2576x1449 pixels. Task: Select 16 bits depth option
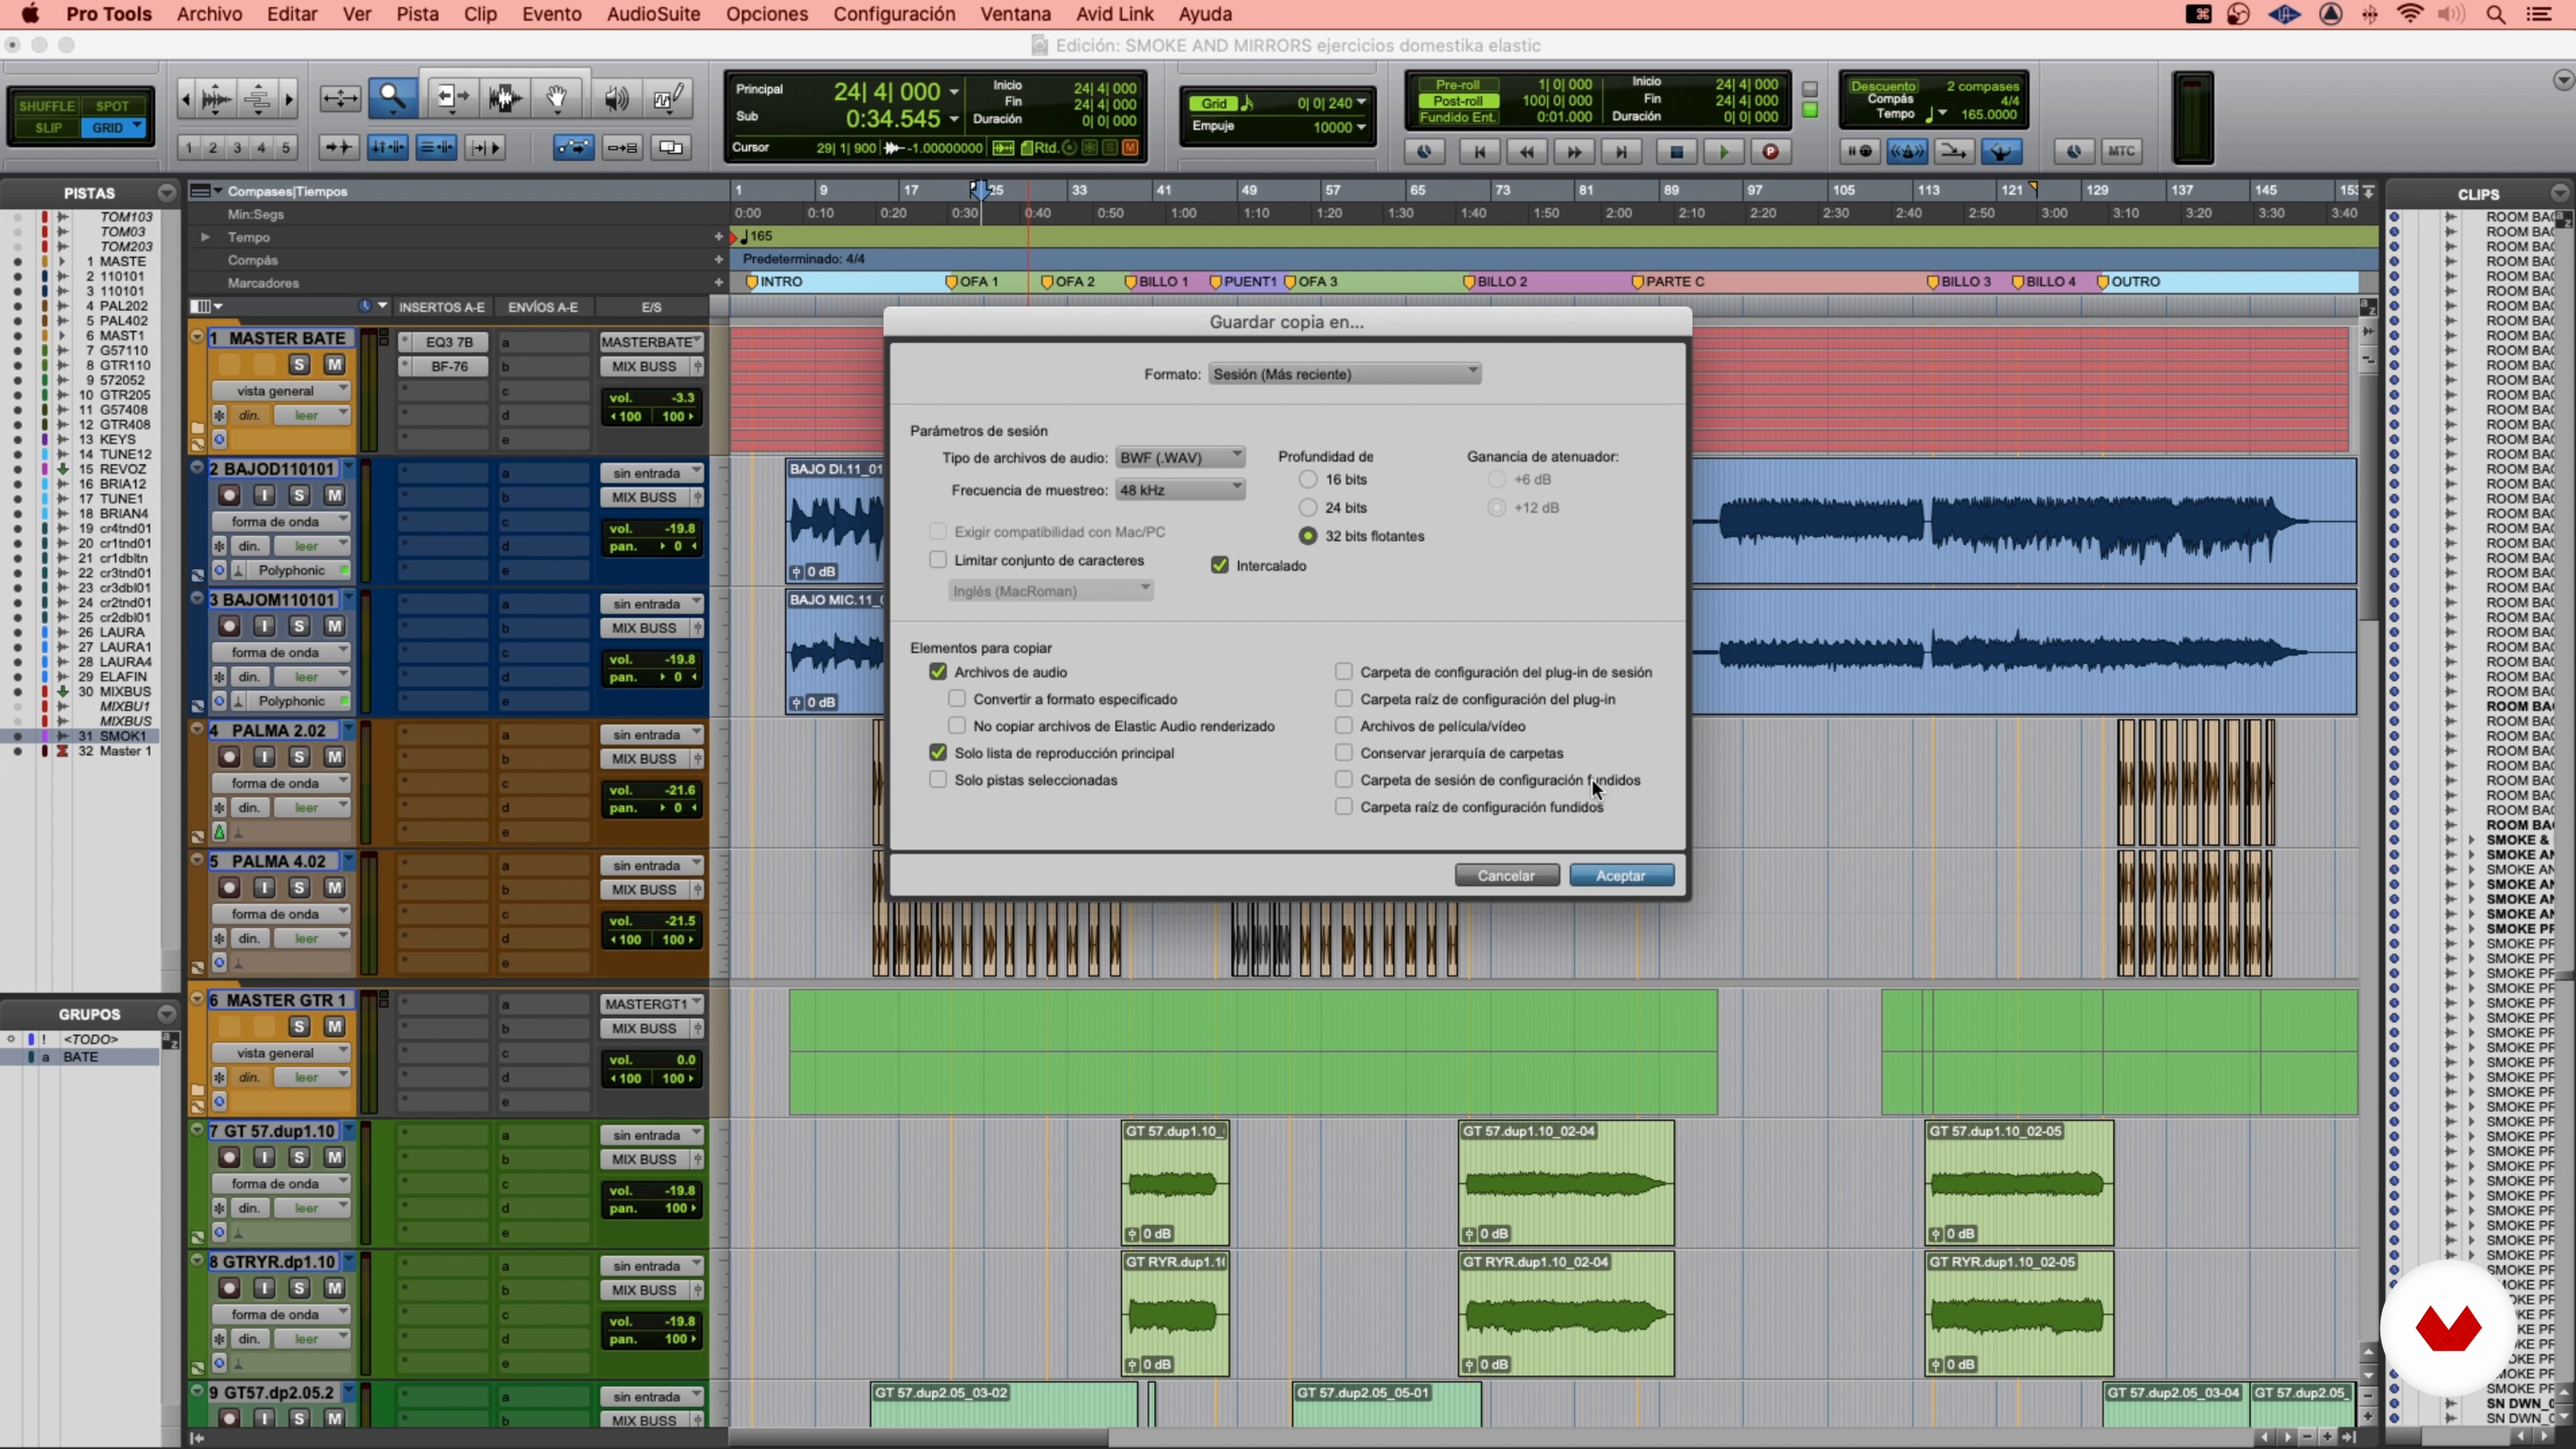(1308, 480)
